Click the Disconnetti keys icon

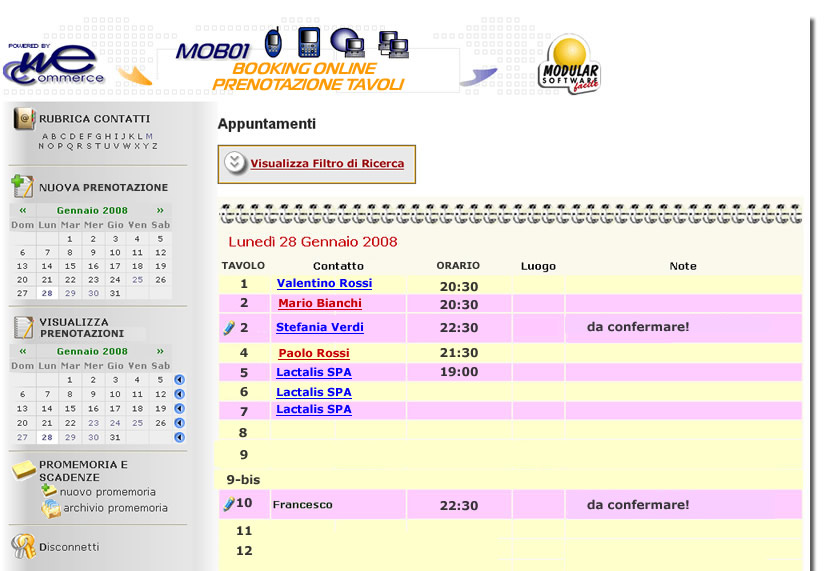pyautogui.click(x=23, y=546)
